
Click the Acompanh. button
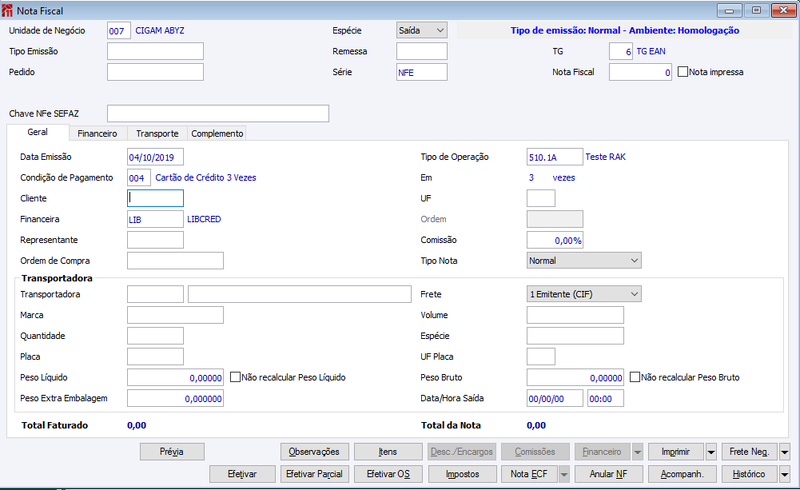(682, 474)
